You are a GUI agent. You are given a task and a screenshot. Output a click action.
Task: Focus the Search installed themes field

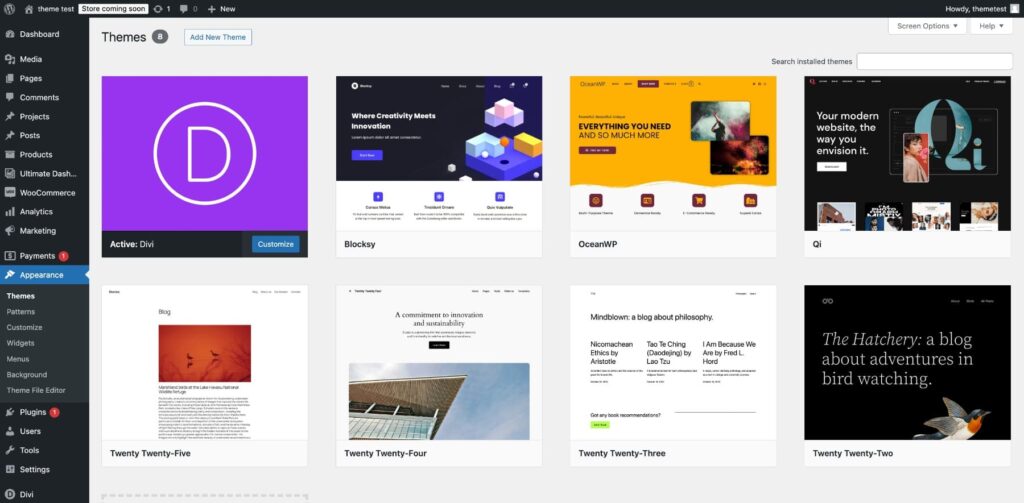(x=934, y=61)
